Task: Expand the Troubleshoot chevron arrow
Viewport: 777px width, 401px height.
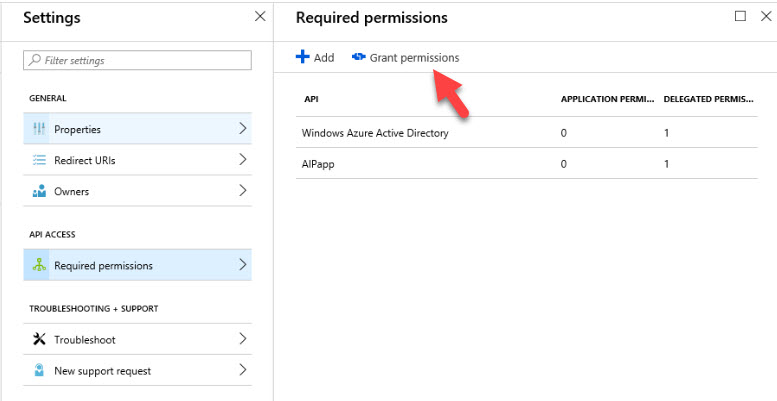Action: 242,339
